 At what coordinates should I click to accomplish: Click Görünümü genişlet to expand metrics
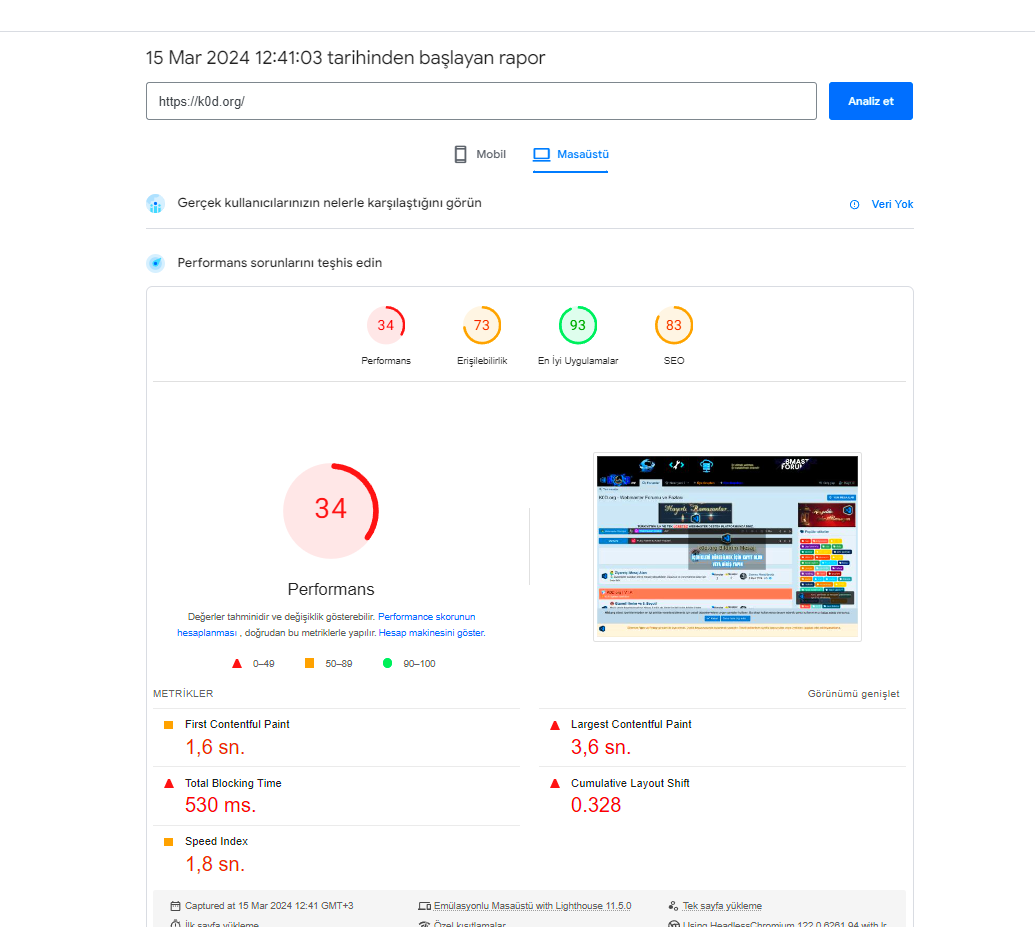(x=853, y=694)
